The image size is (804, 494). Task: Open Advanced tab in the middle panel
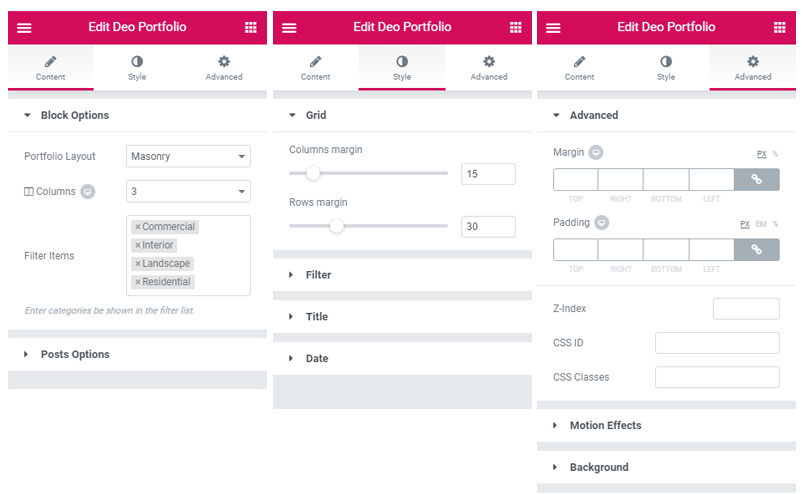[488, 67]
